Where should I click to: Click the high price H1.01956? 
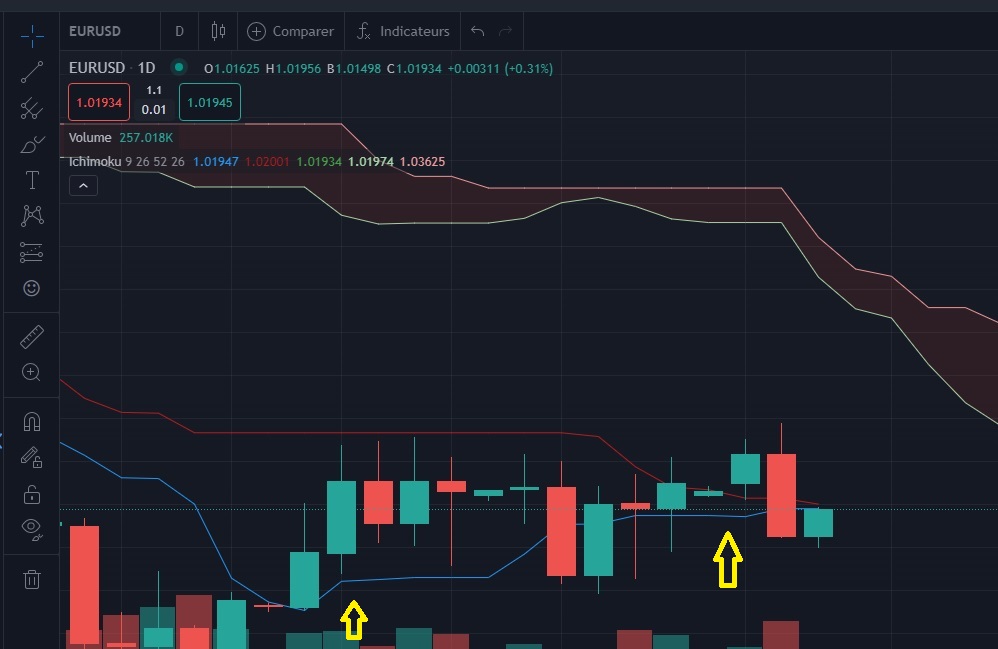(x=293, y=69)
